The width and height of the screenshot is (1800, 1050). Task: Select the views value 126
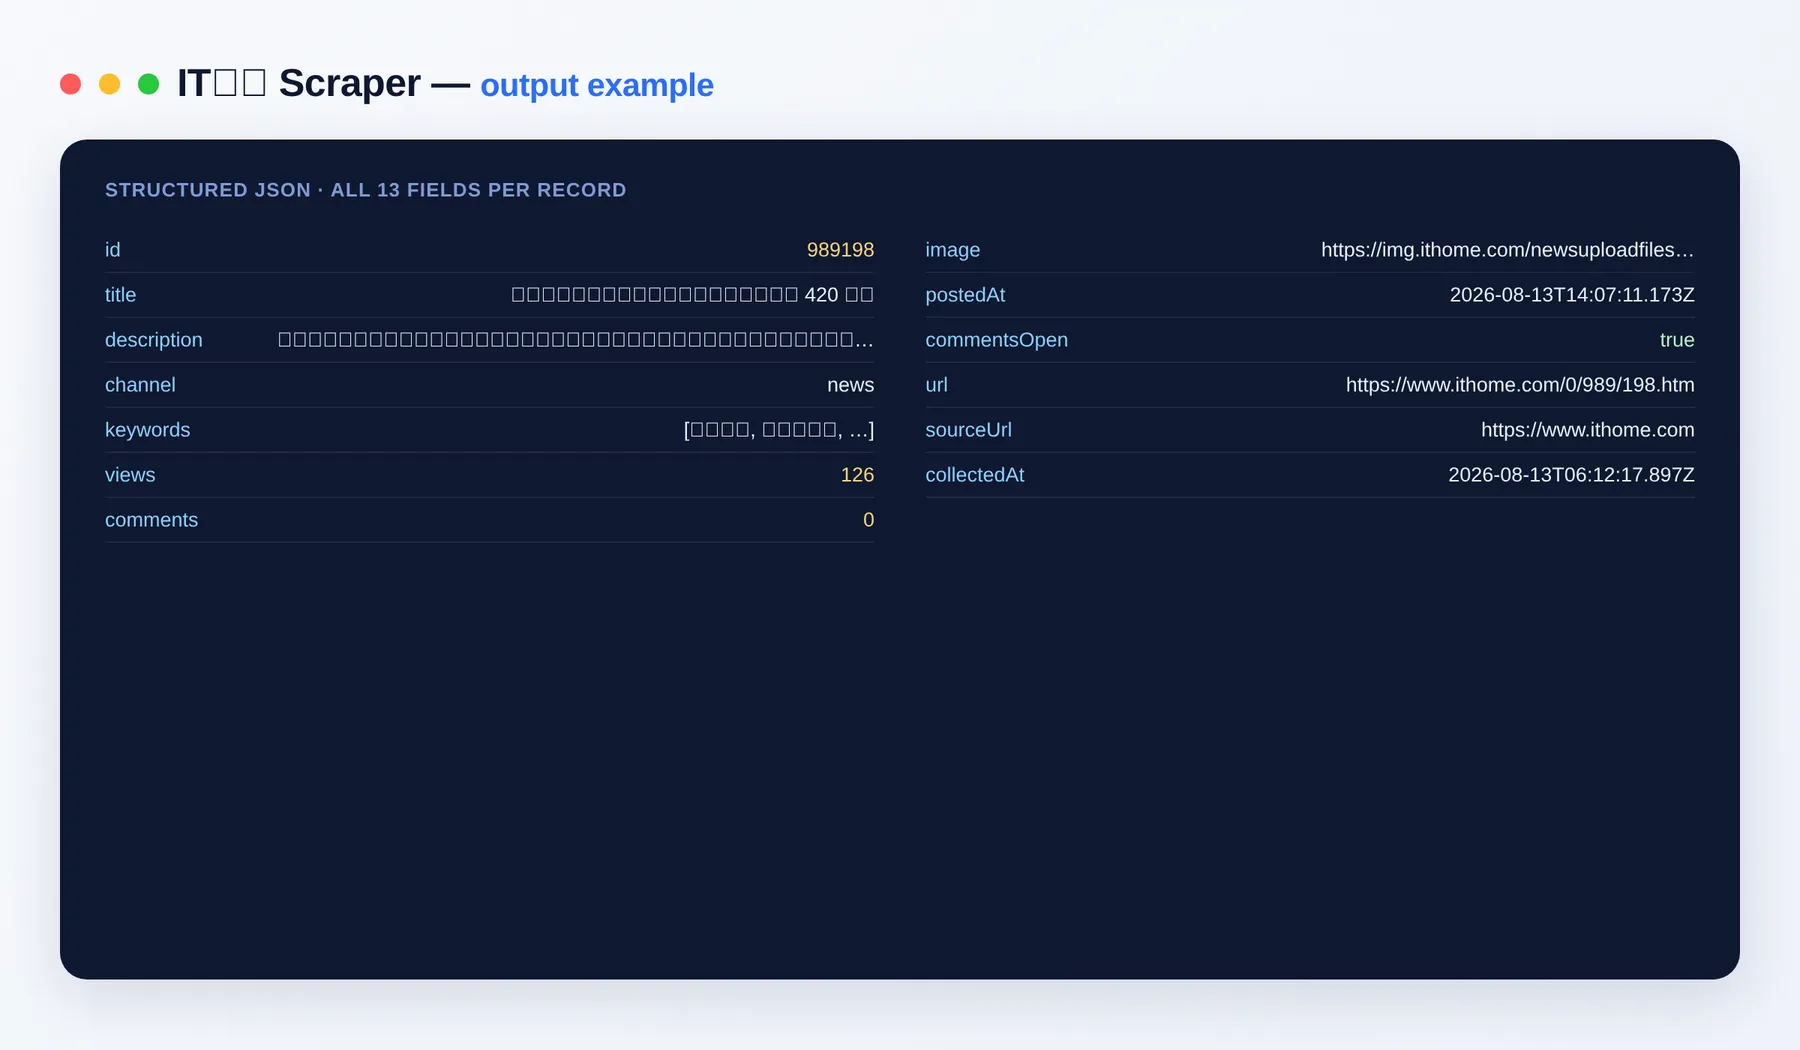[857, 475]
